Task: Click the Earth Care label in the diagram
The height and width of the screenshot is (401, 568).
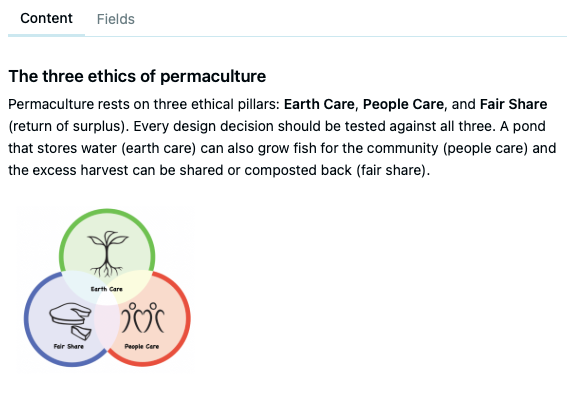Action: (106, 289)
